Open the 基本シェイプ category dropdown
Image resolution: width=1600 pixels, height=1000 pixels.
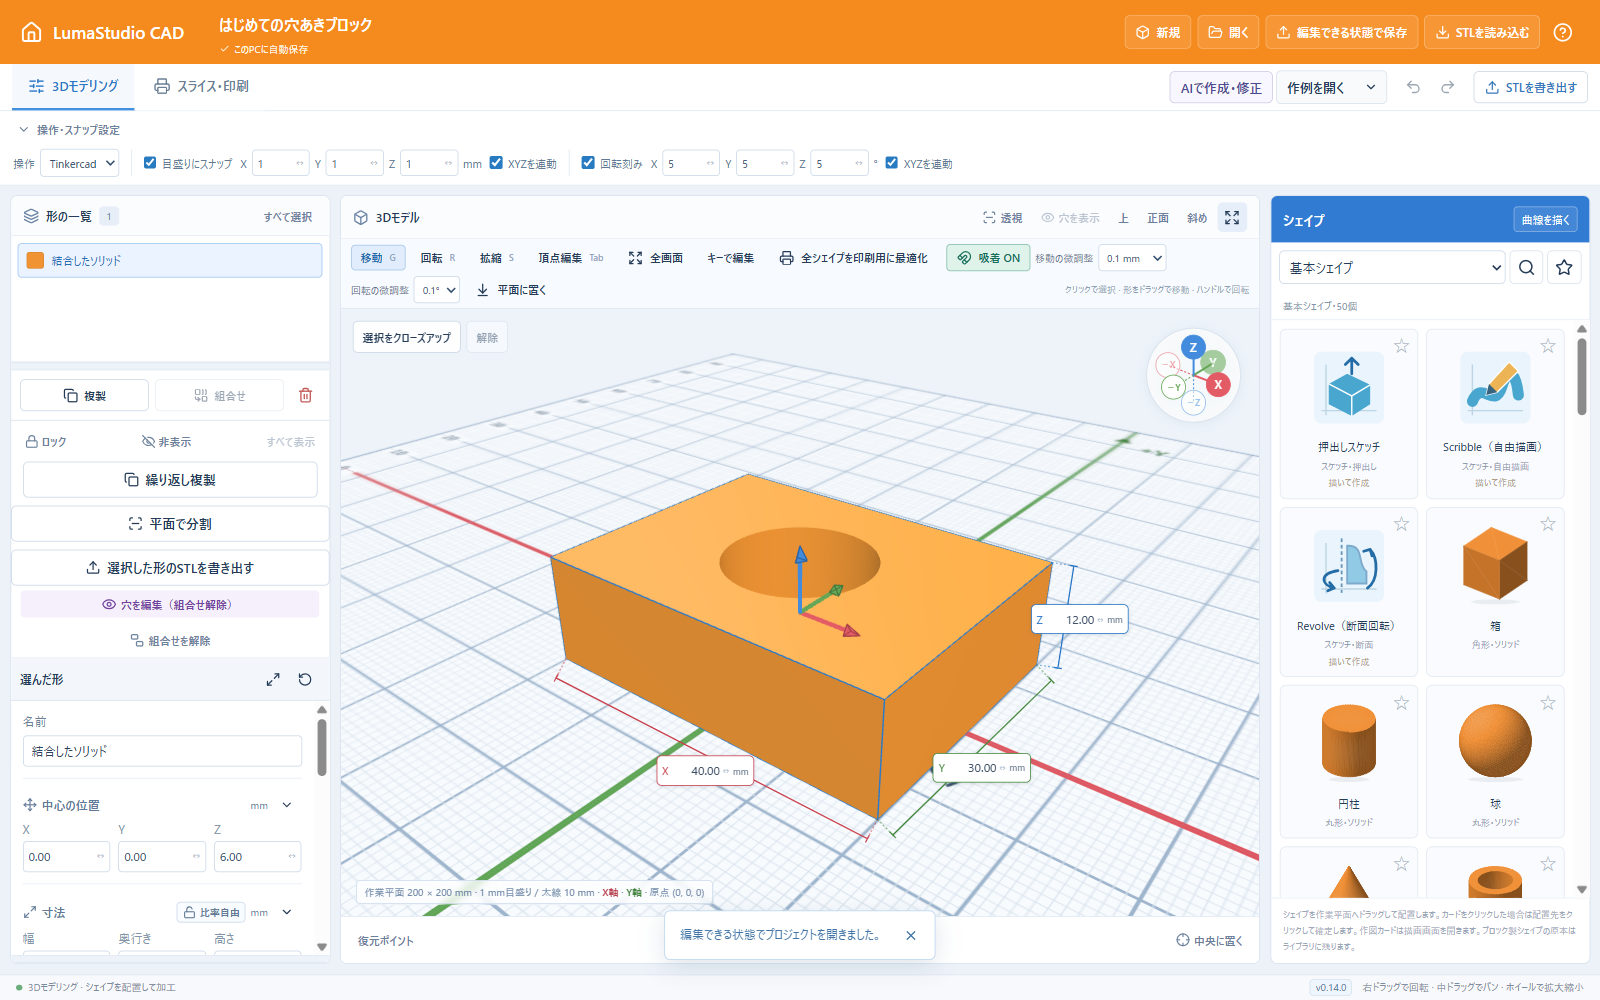(1392, 267)
